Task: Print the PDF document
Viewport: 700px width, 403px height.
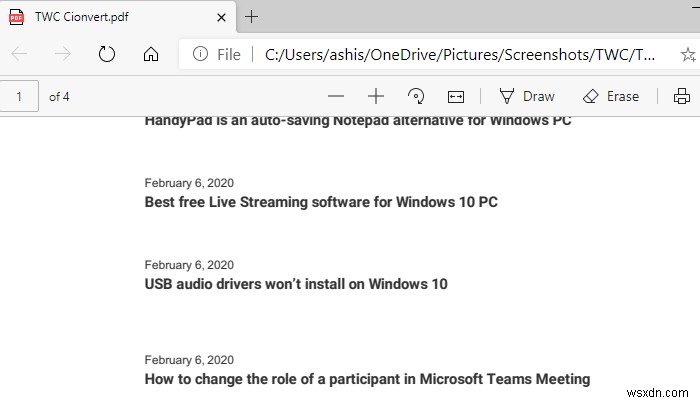Action: tap(682, 96)
